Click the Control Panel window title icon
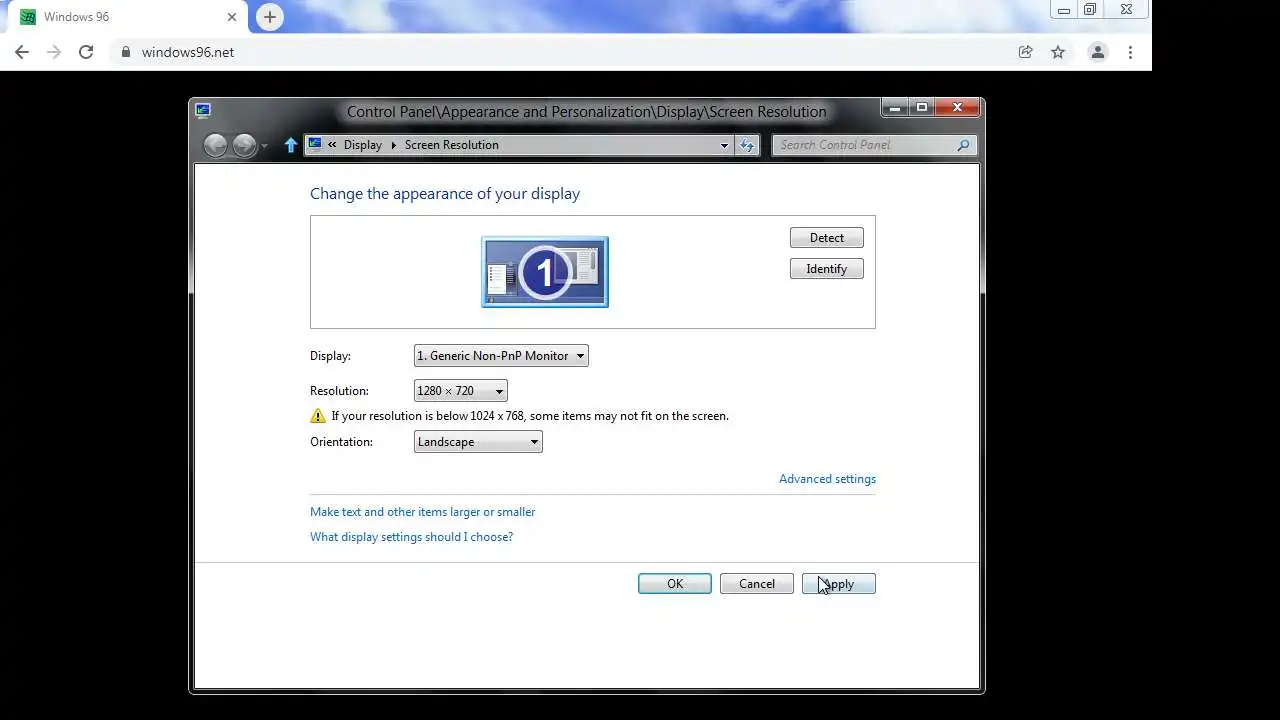This screenshot has width=1280, height=720. click(x=203, y=111)
